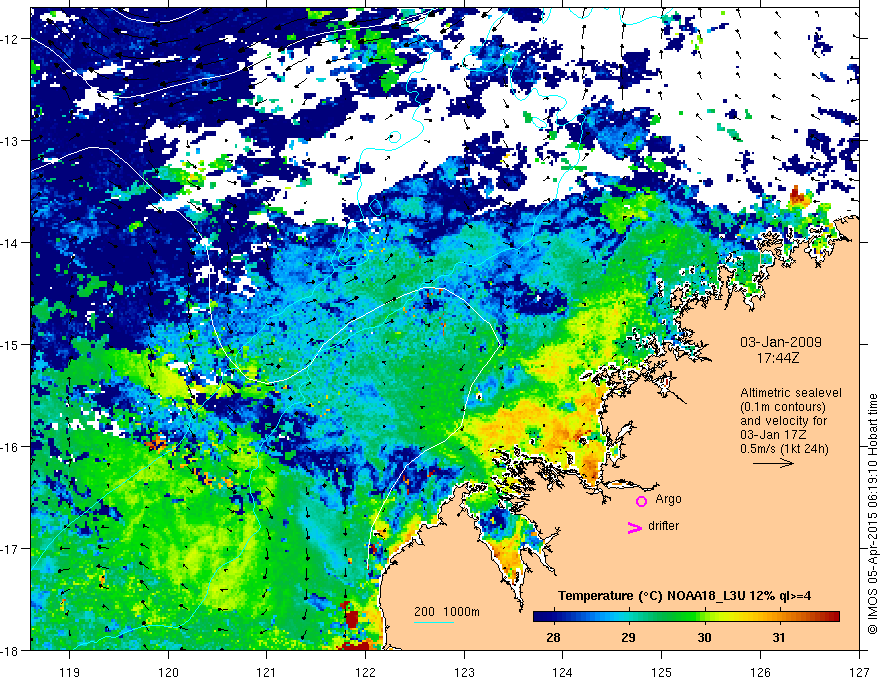Click the time text 17:44Z
The width and height of the screenshot is (880, 680).
pyautogui.click(x=777, y=358)
